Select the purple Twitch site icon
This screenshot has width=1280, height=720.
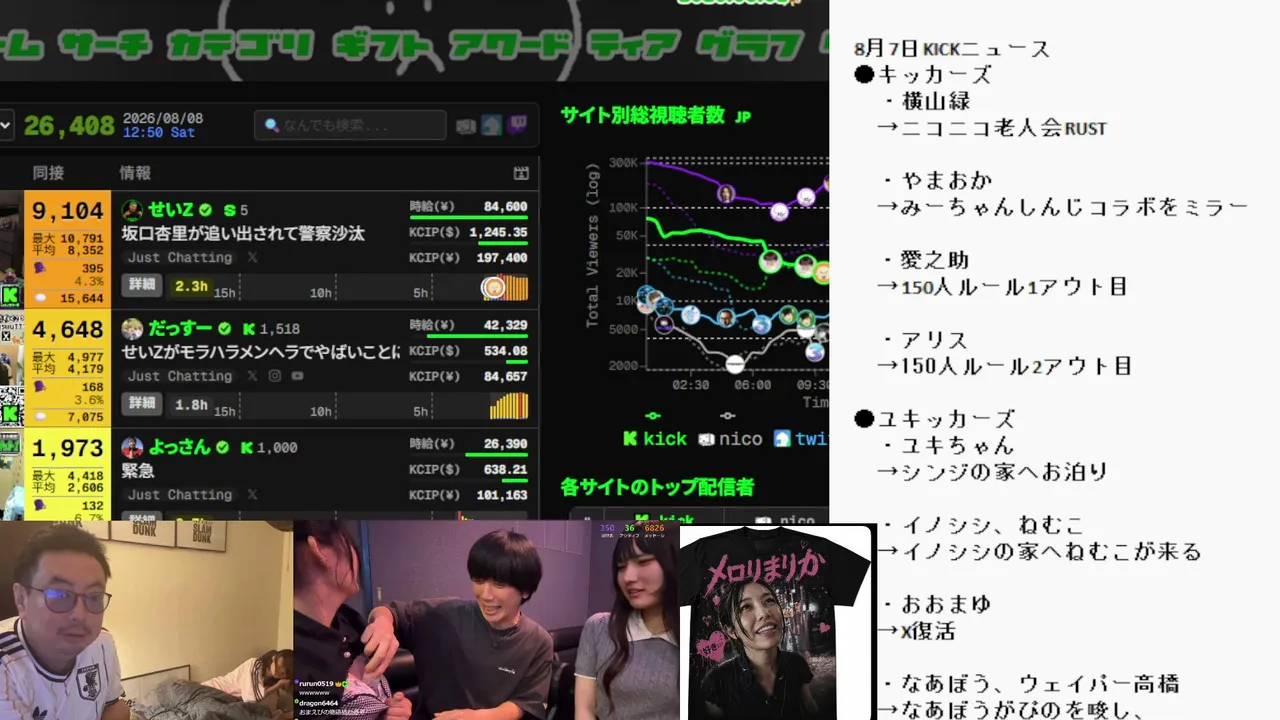(517, 126)
